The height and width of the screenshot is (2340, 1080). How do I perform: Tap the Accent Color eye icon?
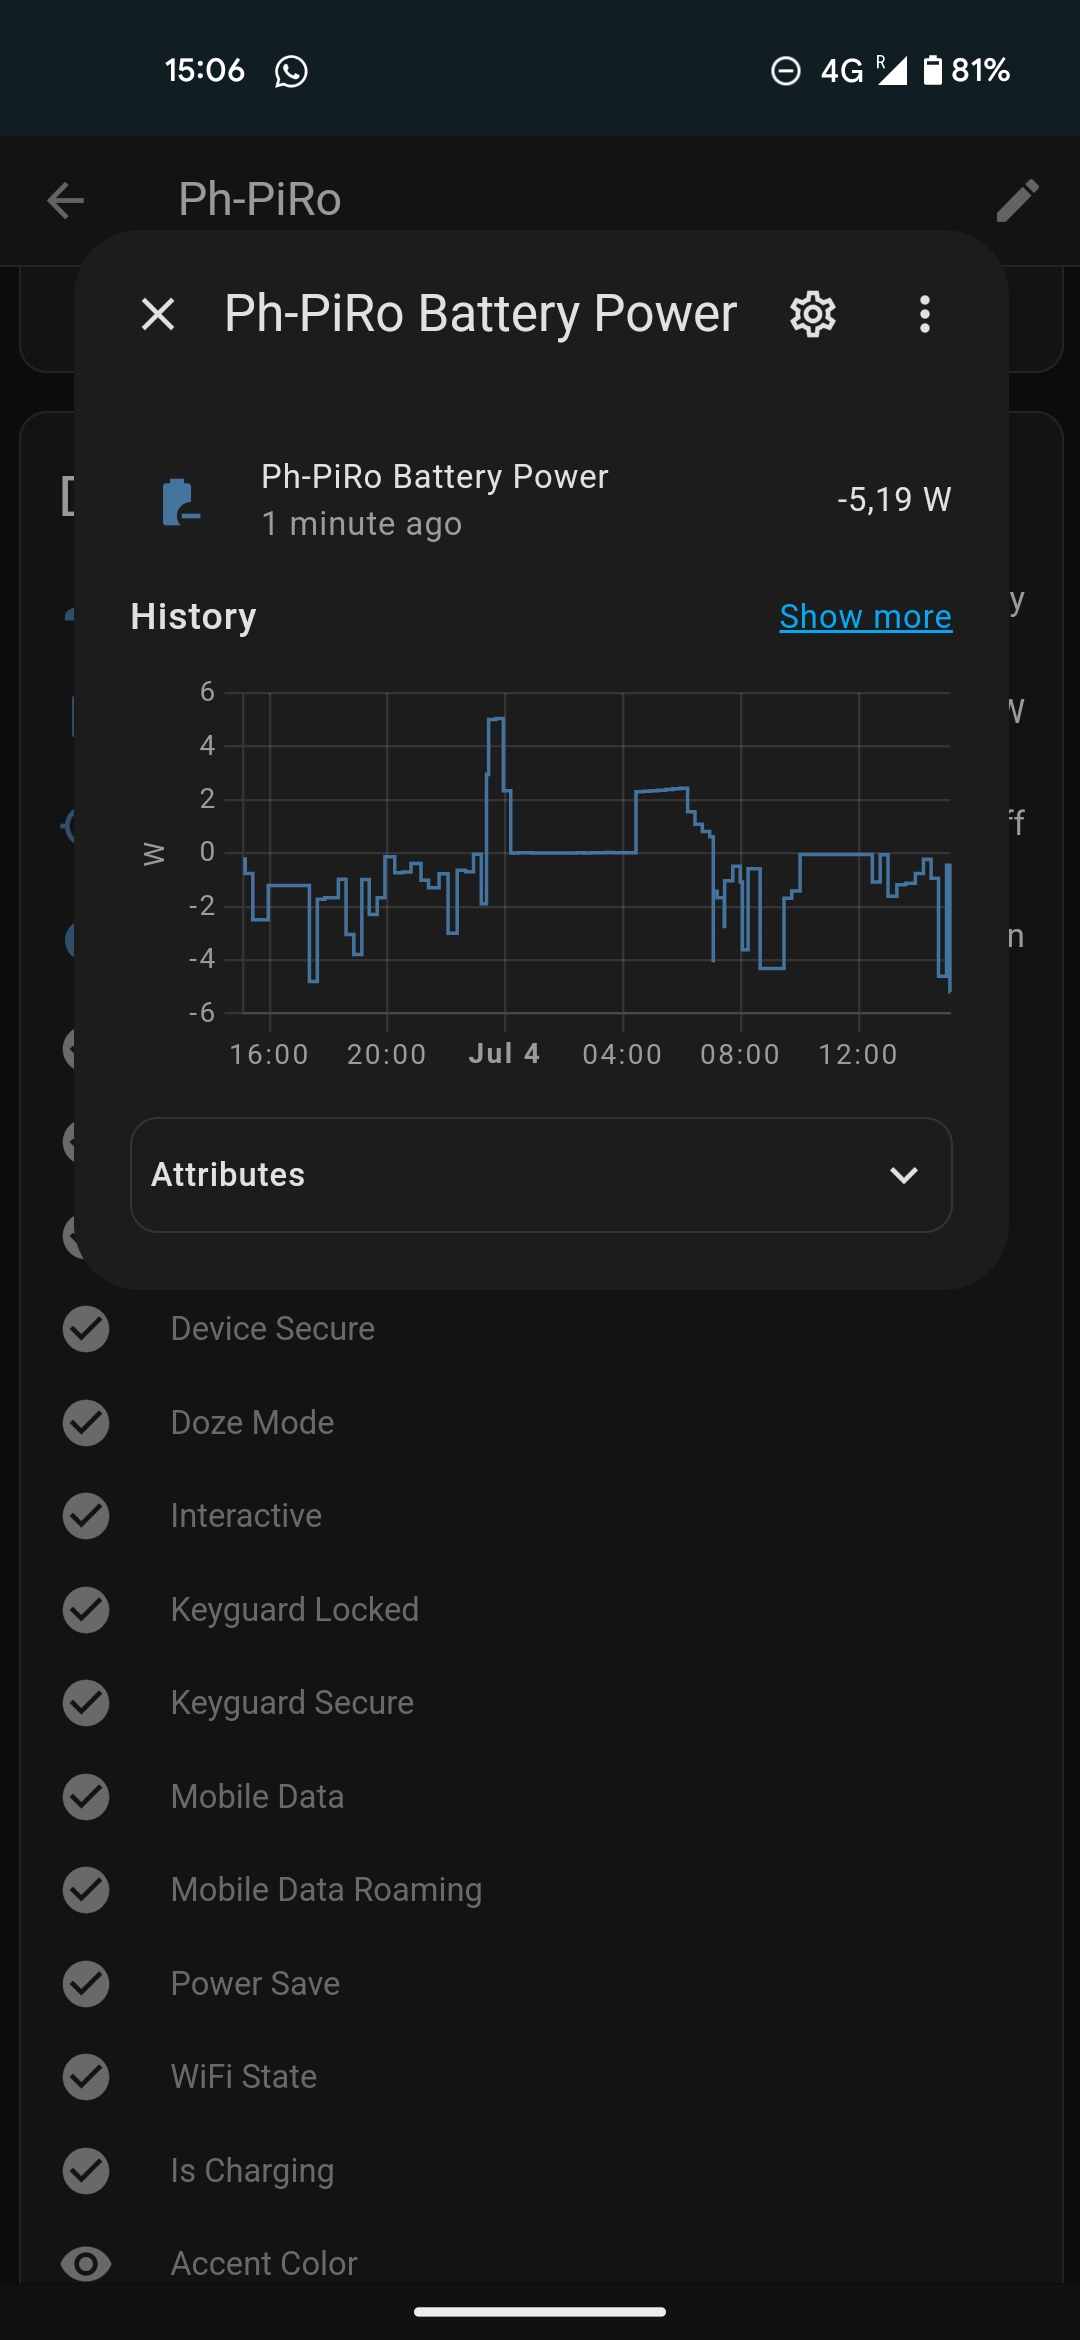(86, 2263)
